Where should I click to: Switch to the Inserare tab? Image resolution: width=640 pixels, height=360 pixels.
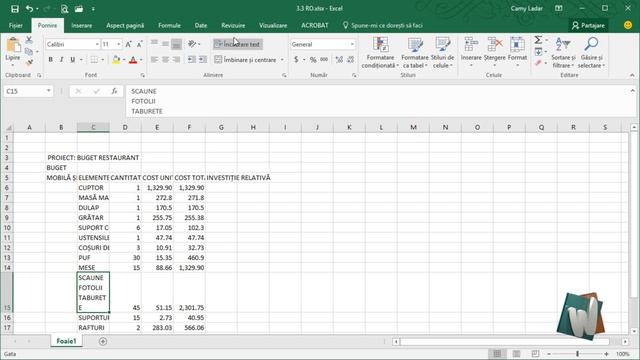tap(82, 25)
